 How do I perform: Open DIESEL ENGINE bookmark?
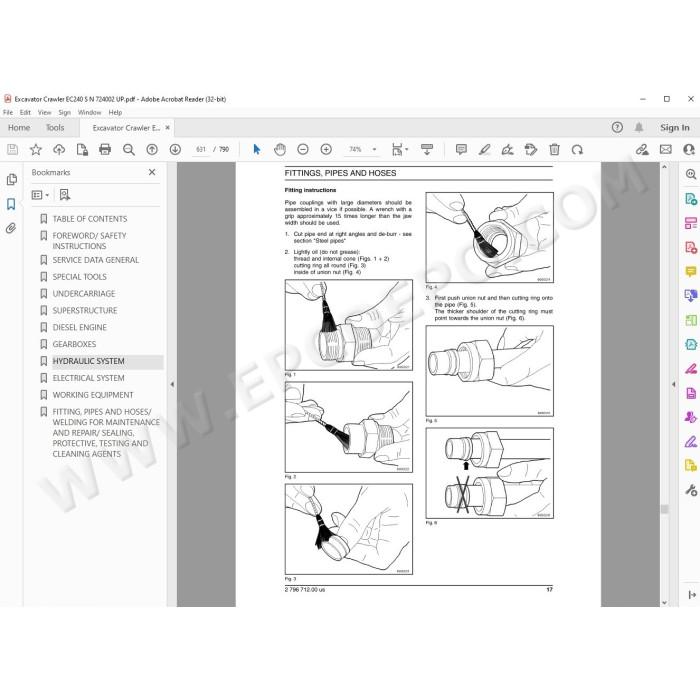[79, 327]
